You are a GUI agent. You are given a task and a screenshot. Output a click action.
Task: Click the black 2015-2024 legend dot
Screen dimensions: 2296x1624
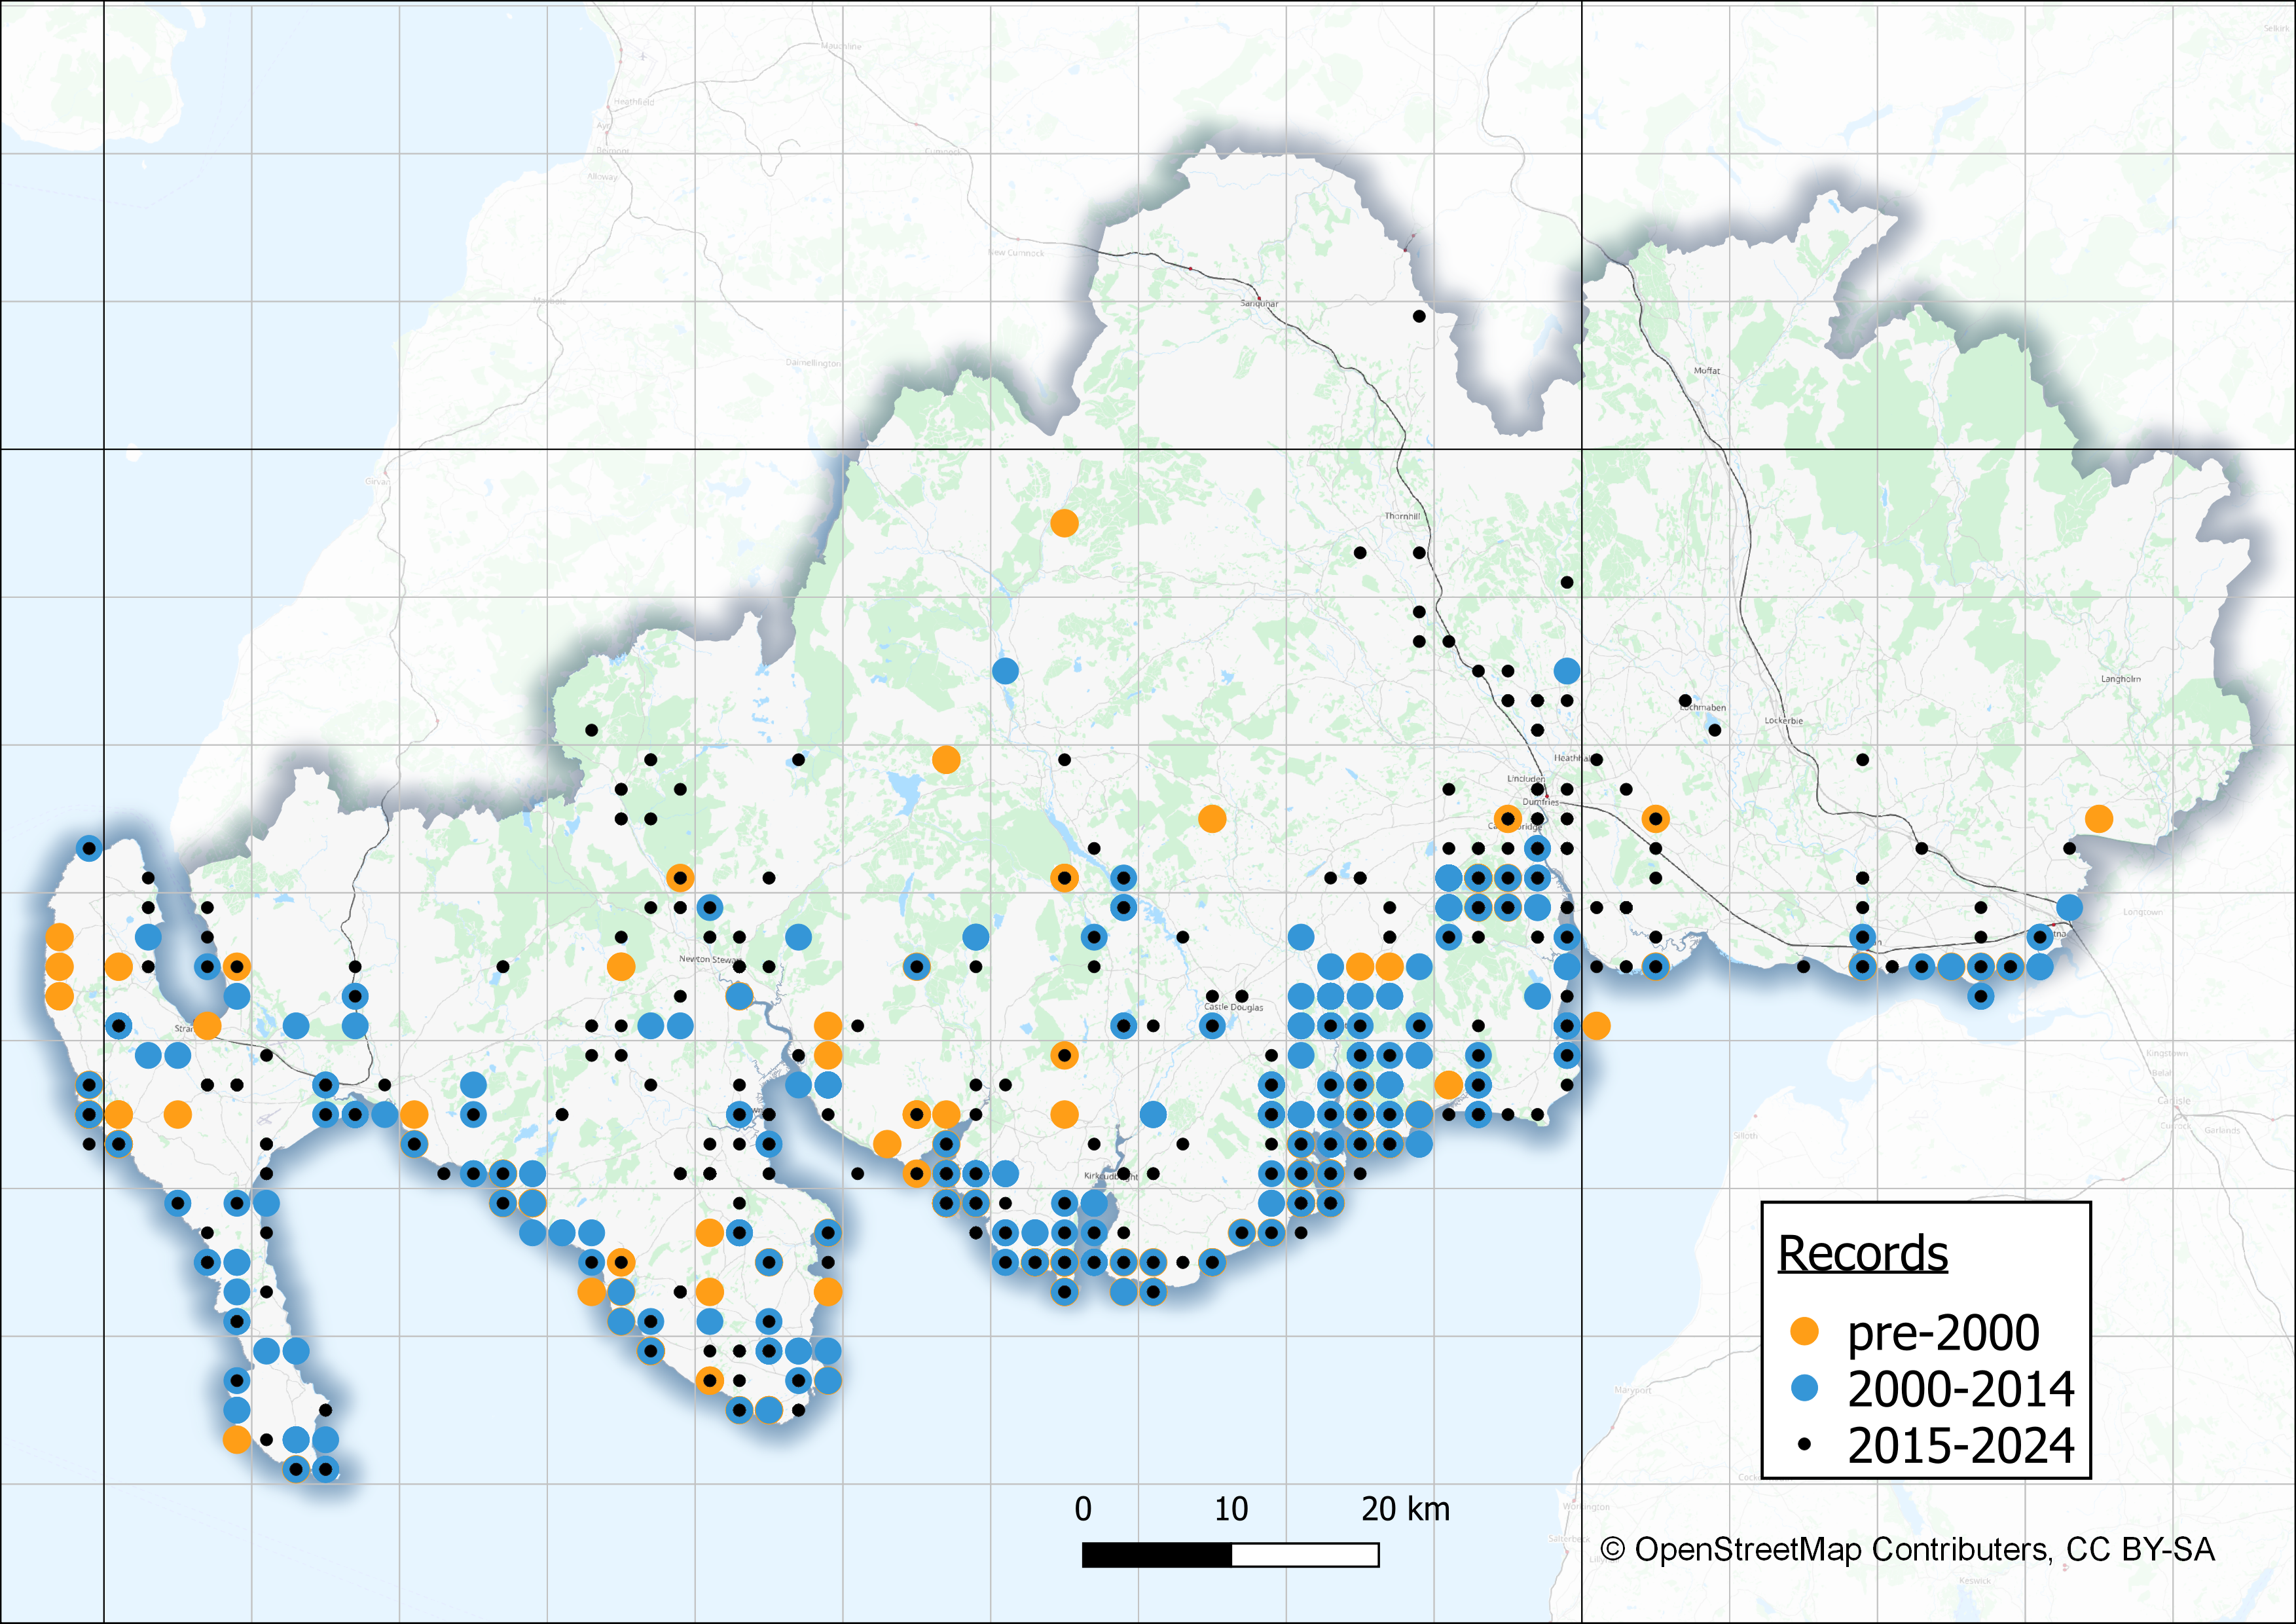[1804, 1444]
